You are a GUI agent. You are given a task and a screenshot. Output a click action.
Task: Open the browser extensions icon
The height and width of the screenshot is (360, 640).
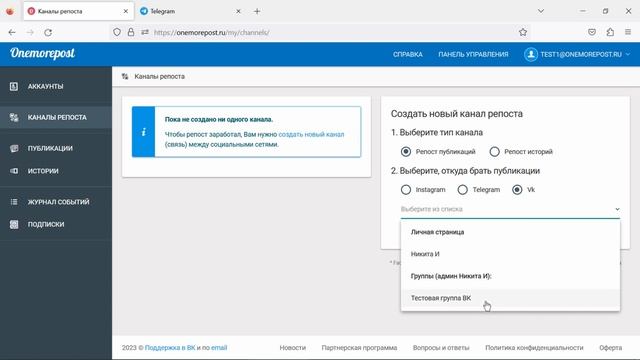click(610, 32)
